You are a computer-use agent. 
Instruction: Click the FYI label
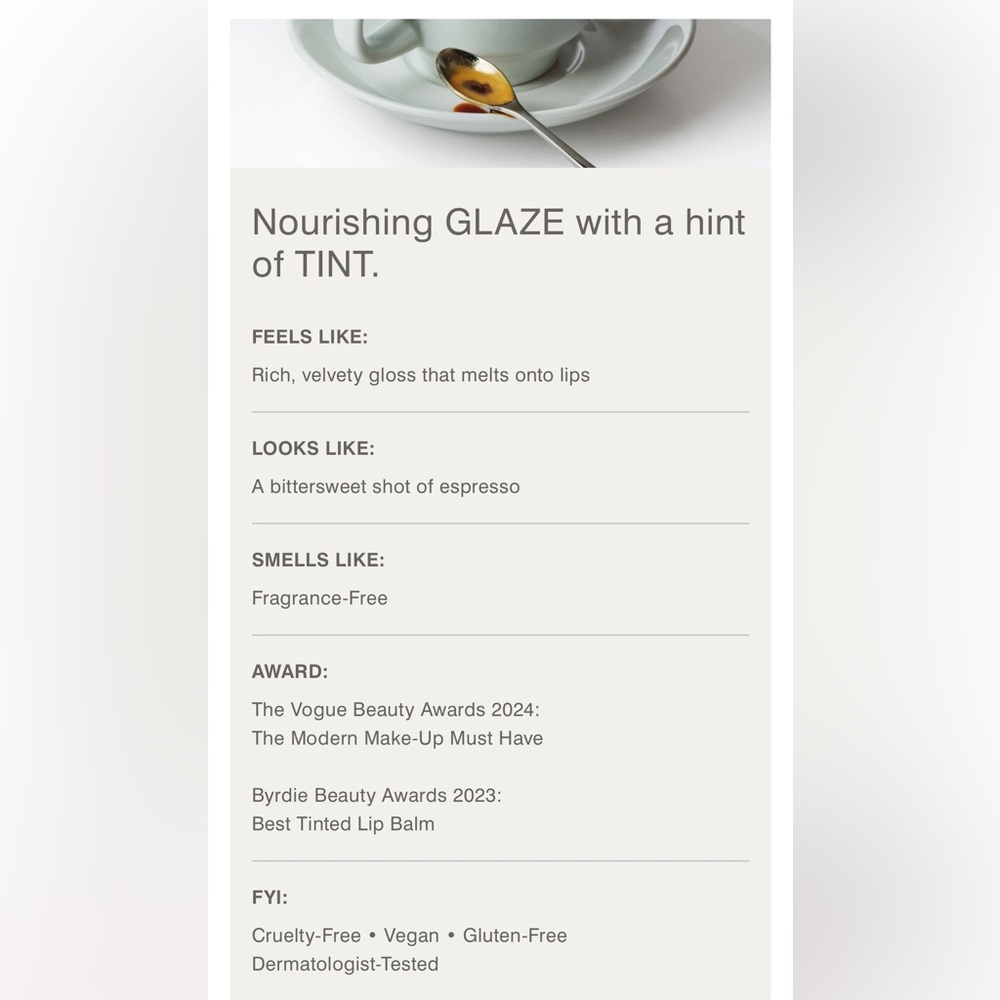[270, 897]
